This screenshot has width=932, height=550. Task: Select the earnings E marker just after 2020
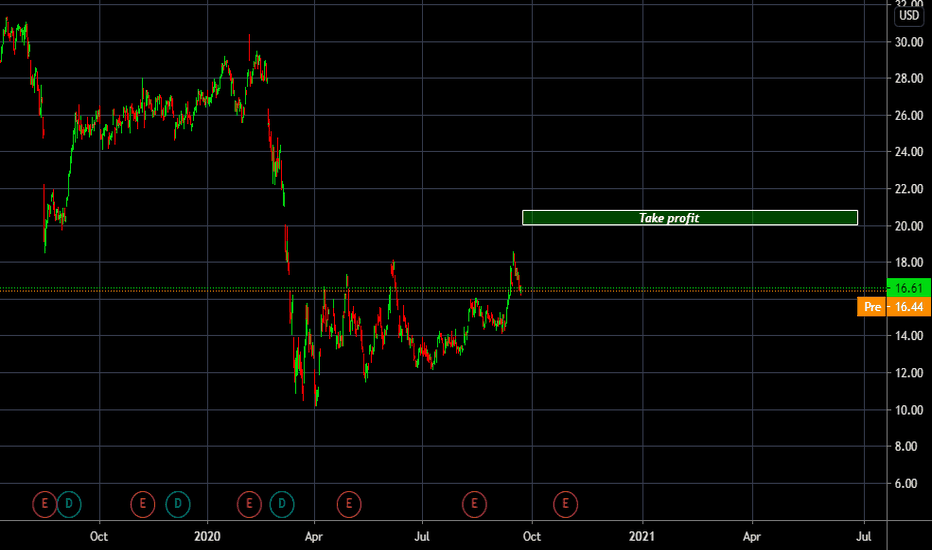249,504
